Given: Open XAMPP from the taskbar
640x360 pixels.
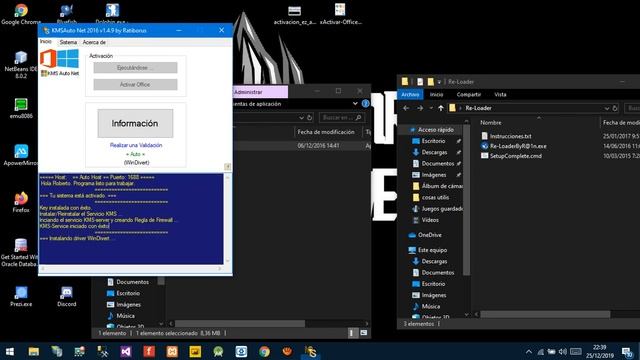Looking at the screenshot, I should pyautogui.click(x=172, y=351).
